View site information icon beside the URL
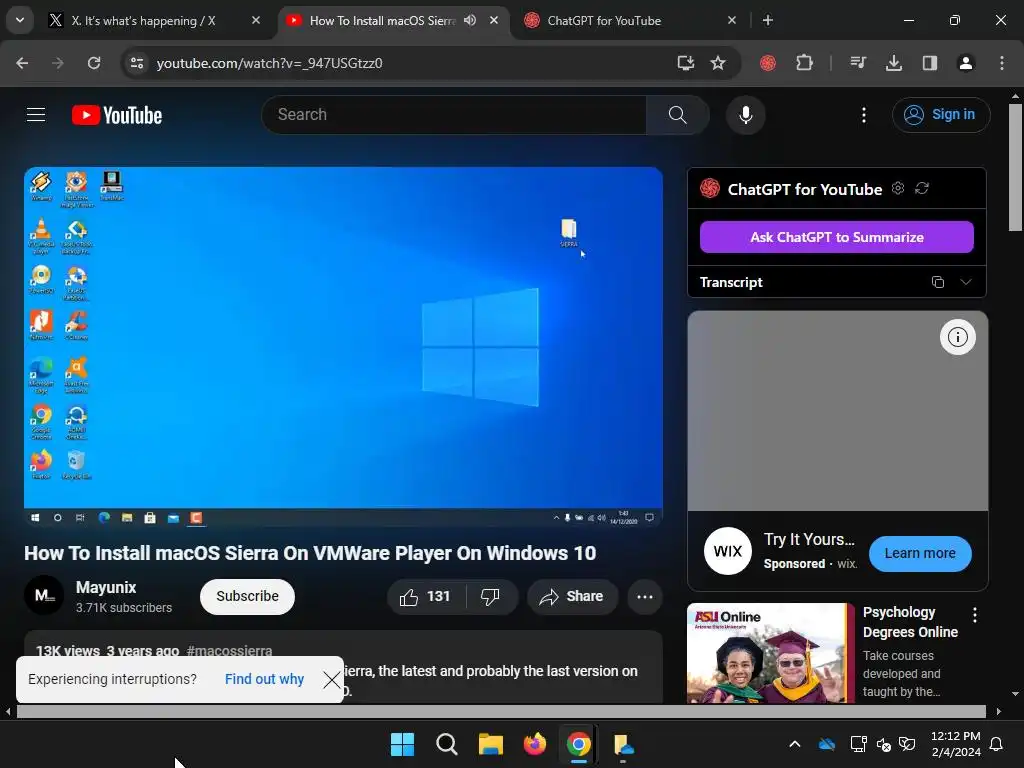 (136, 63)
